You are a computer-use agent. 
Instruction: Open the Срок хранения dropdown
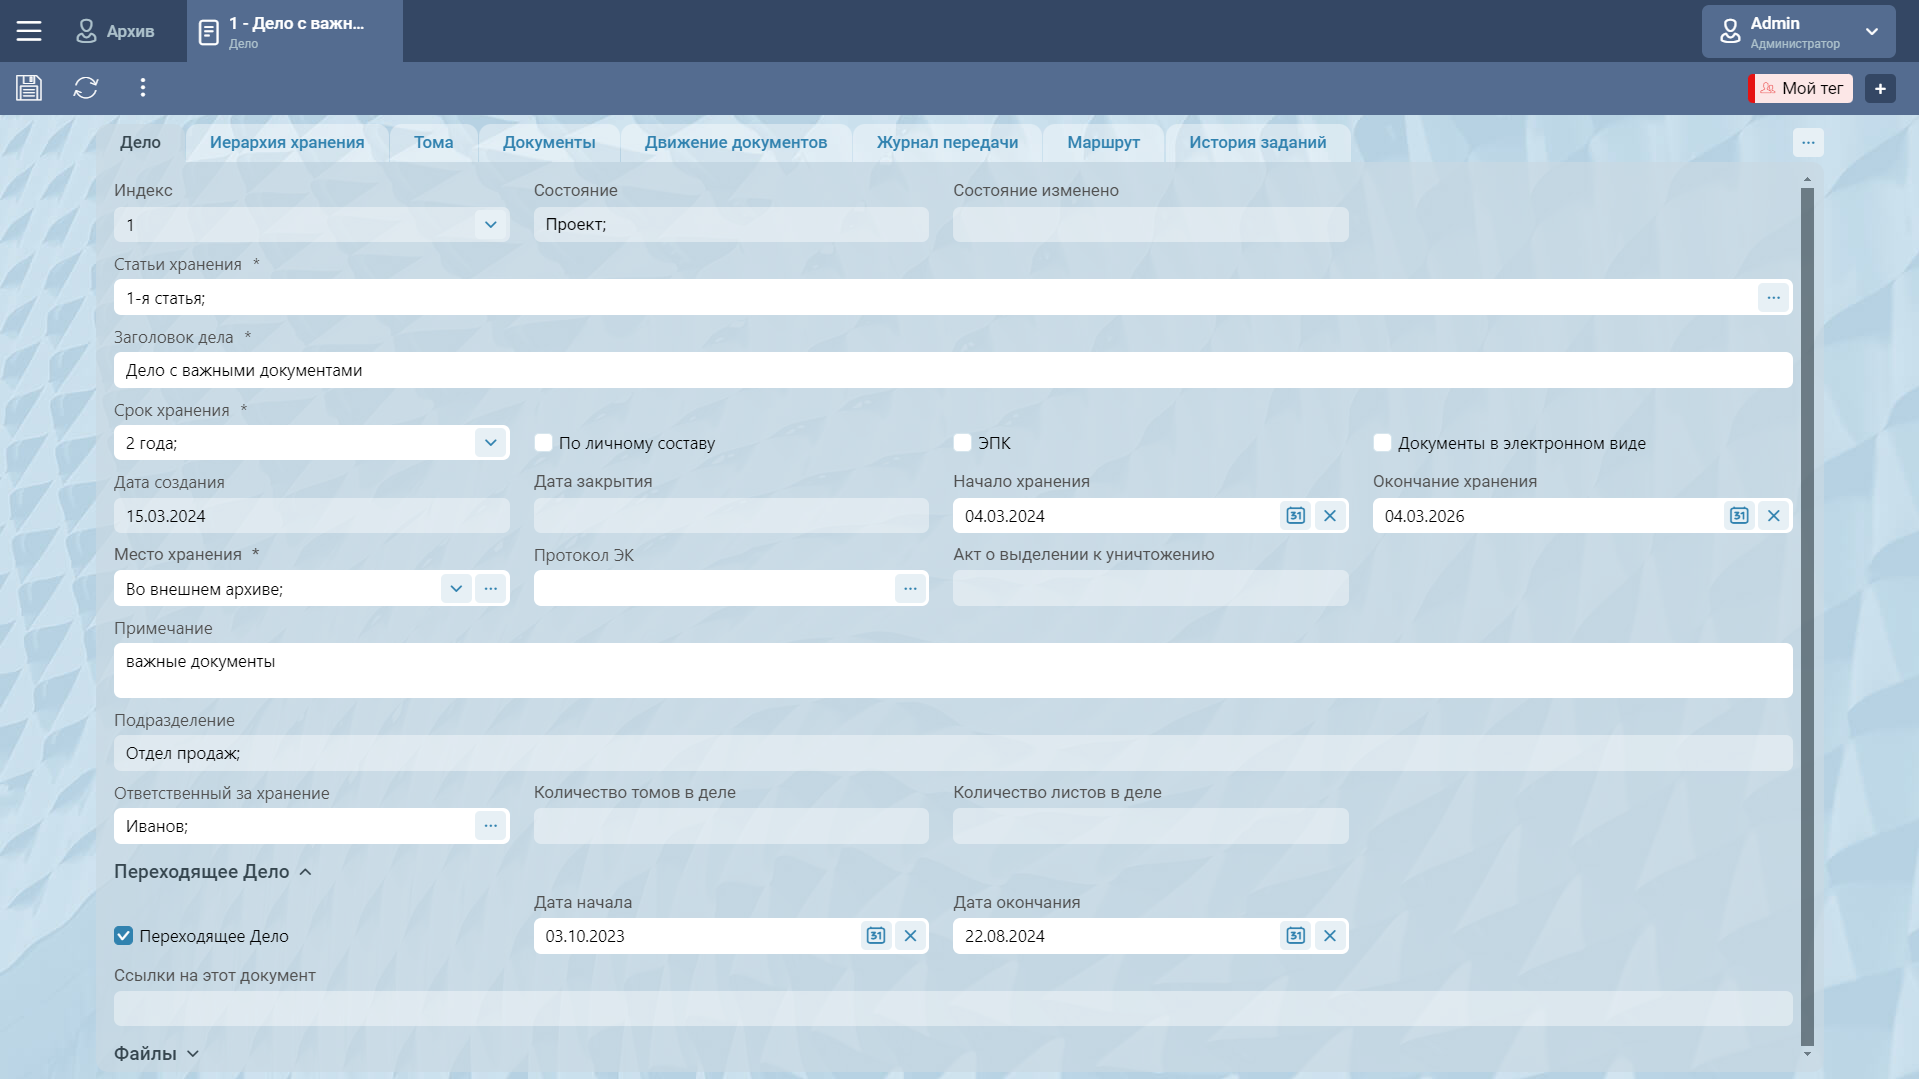(x=490, y=443)
